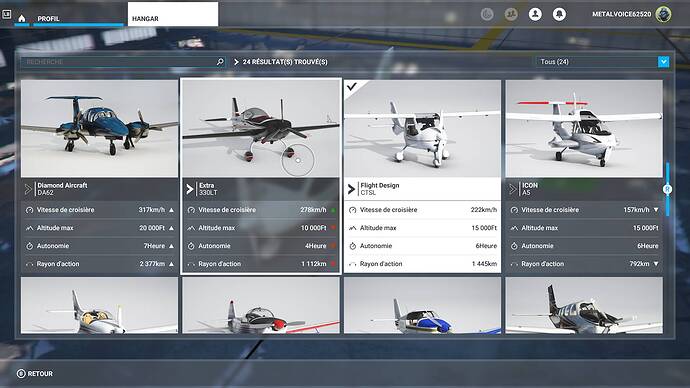Click the Extra 330LT title
The width and height of the screenshot is (690, 388).
click(208, 189)
